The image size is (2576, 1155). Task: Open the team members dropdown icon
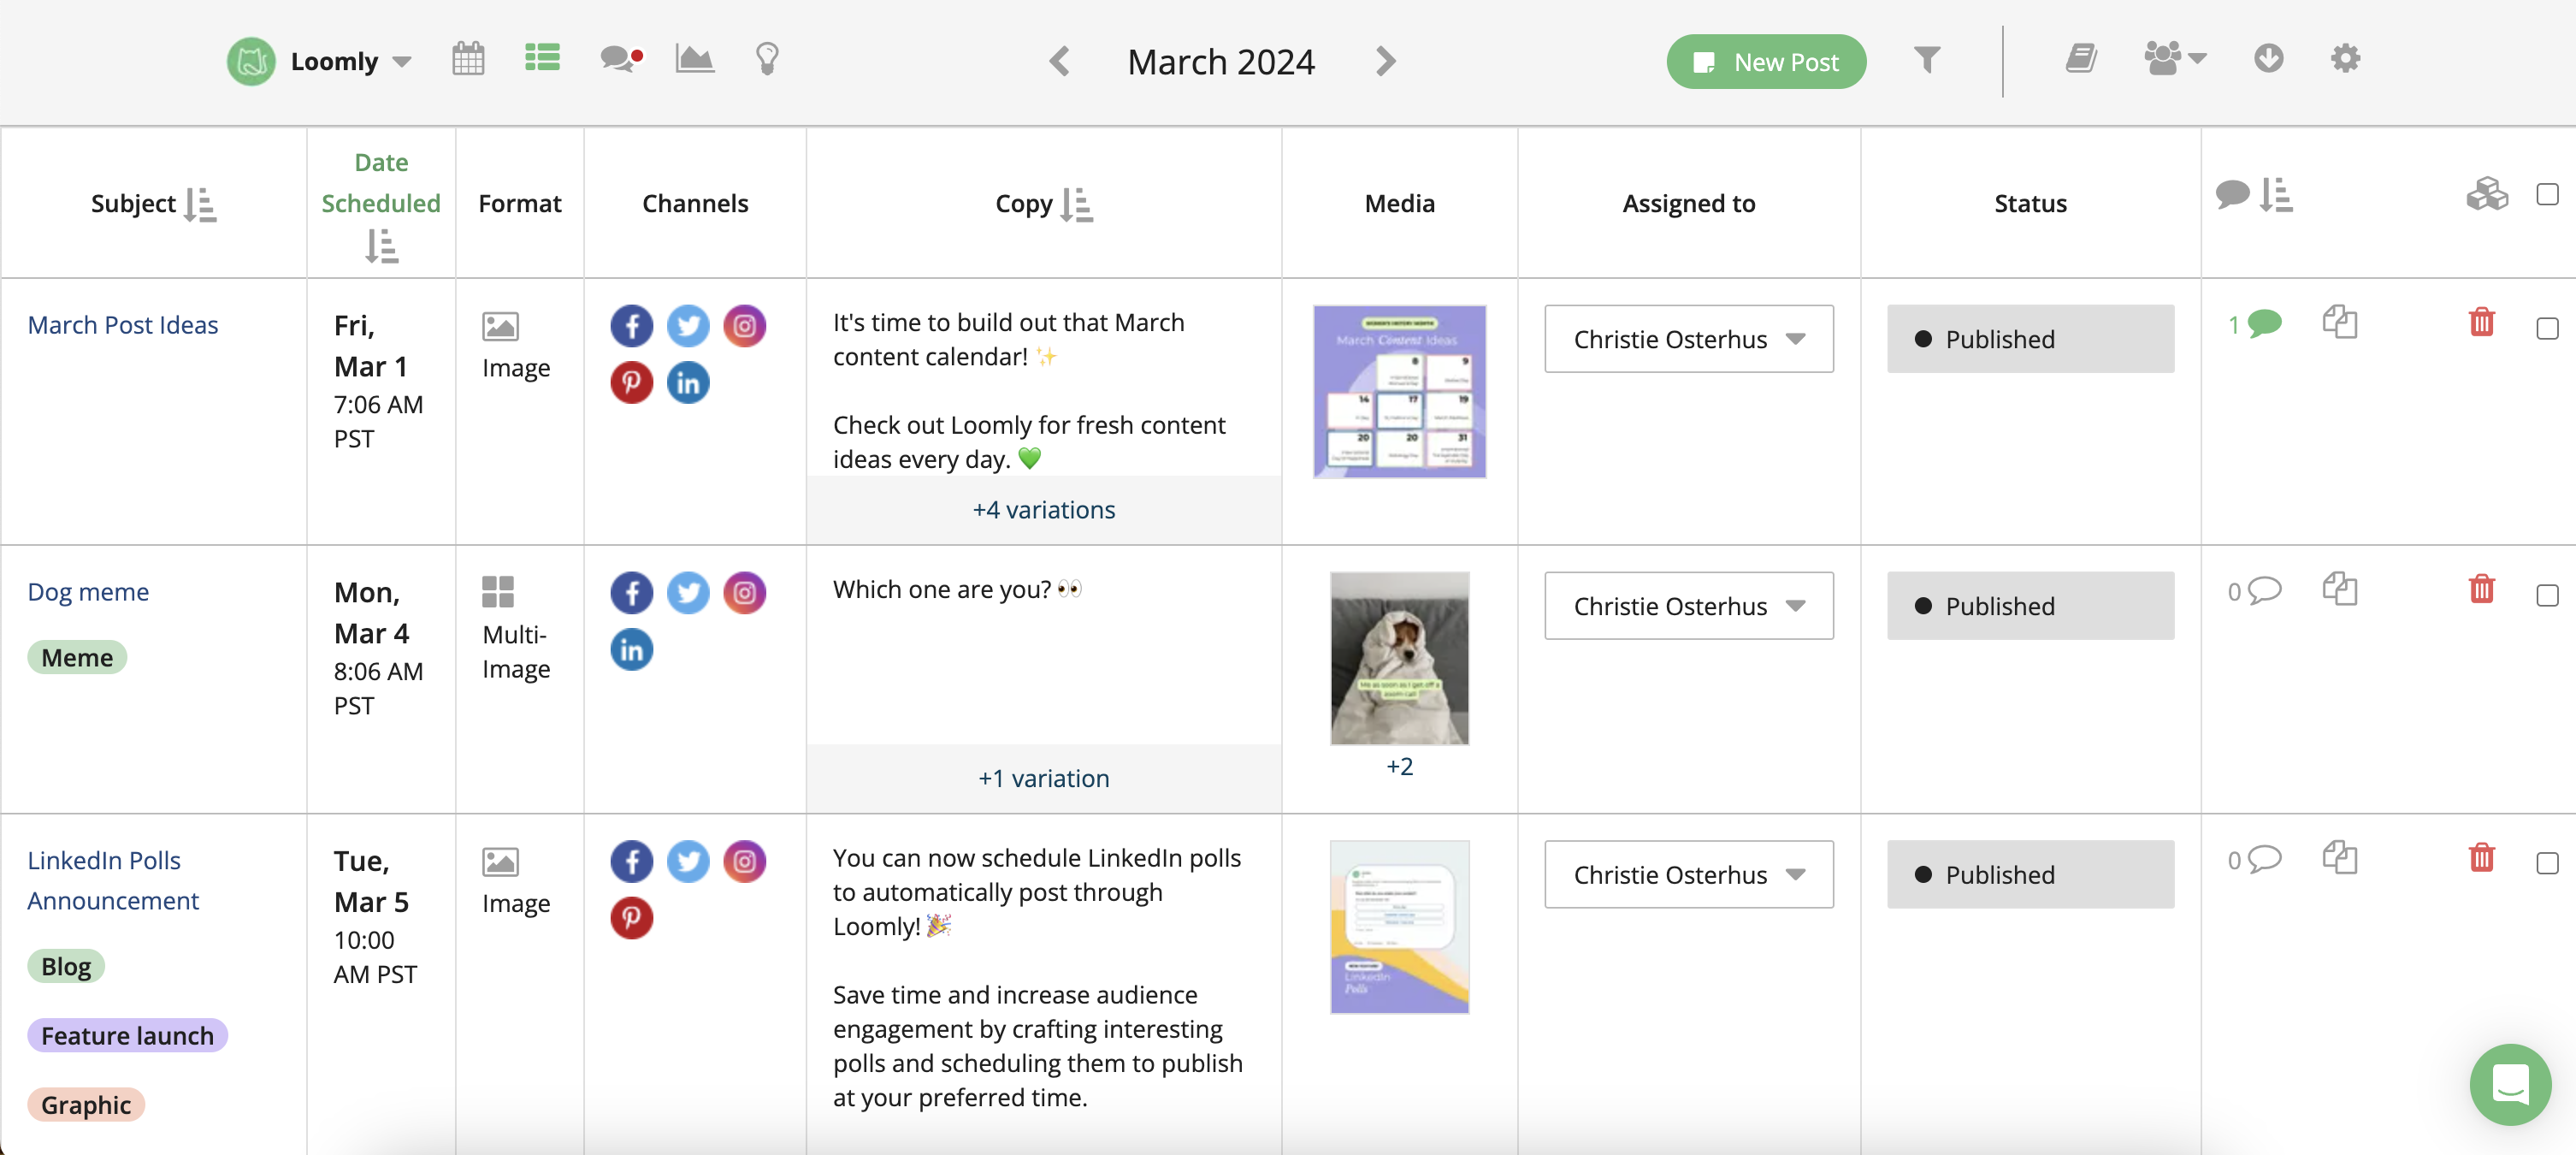coord(2174,59)
